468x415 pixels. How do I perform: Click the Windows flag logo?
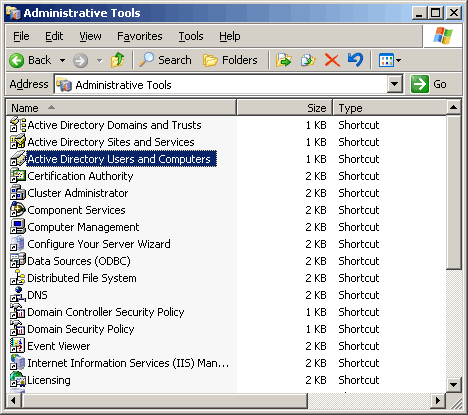[x=443, y=36]
